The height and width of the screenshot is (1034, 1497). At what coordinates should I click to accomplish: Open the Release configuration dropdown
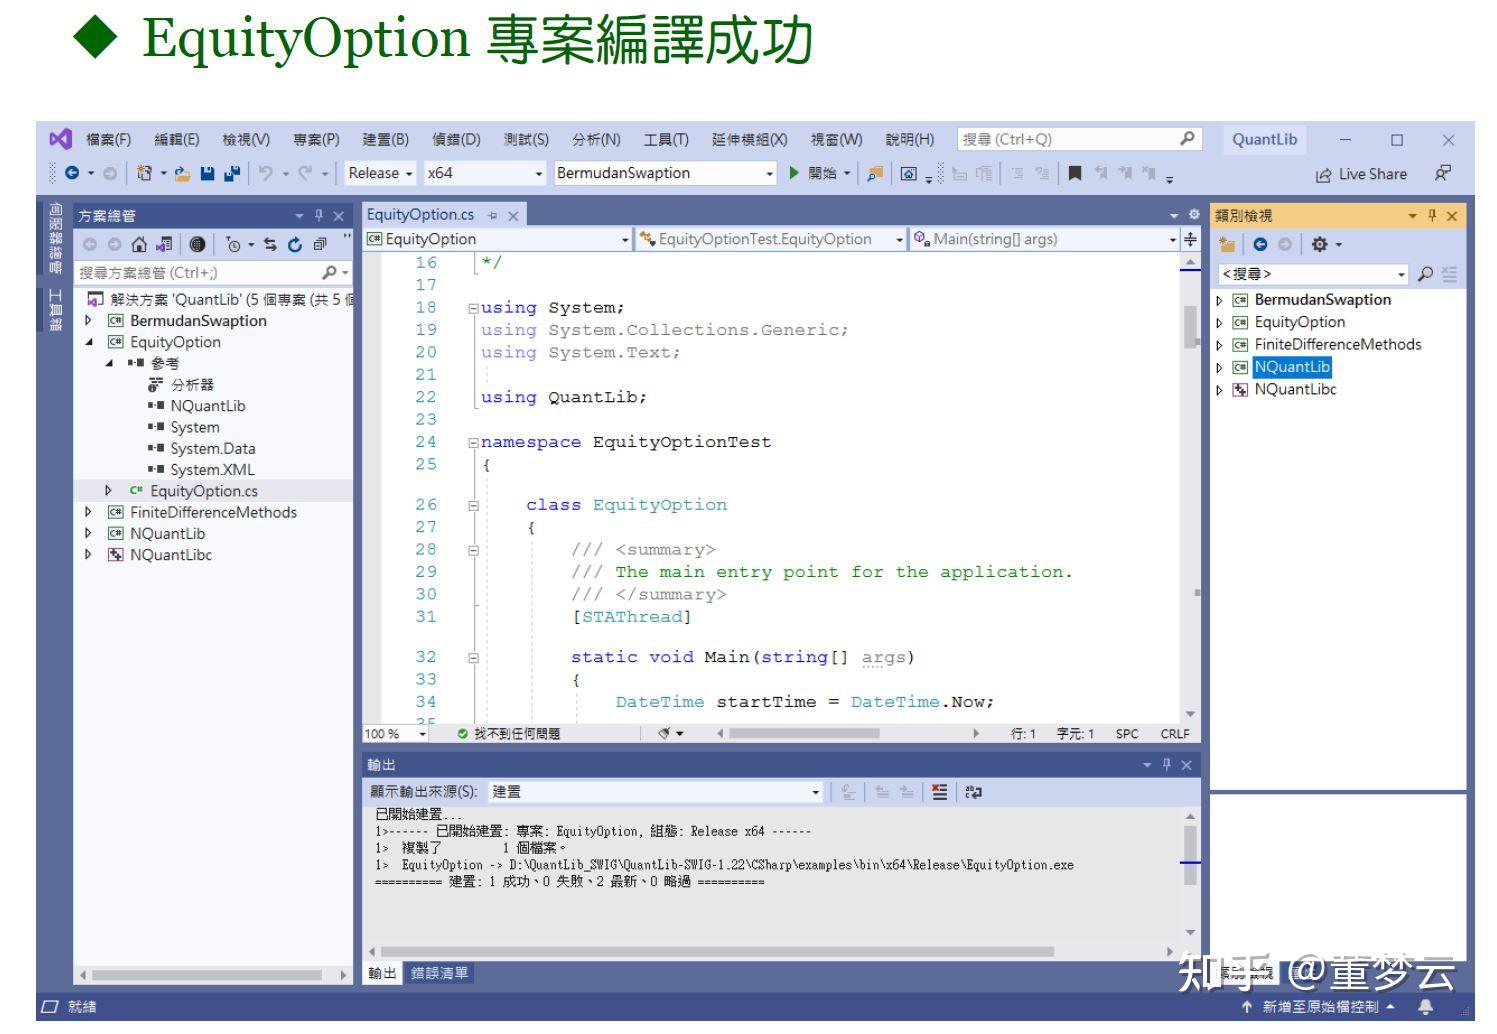380,173
